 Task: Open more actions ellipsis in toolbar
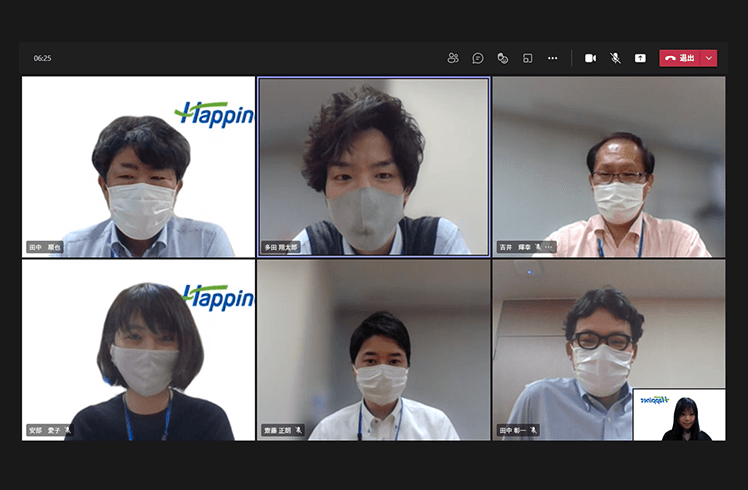point(552,58)
